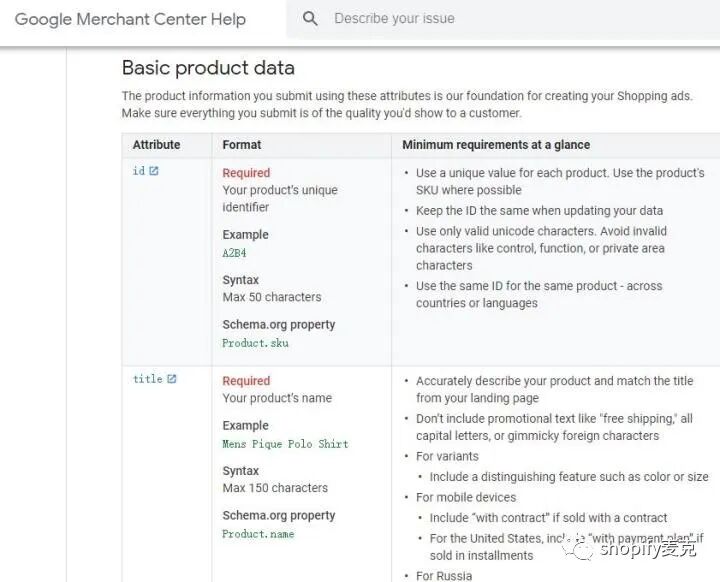Click the search magnifier icon

pyautogui.click(x=310, y=18)
